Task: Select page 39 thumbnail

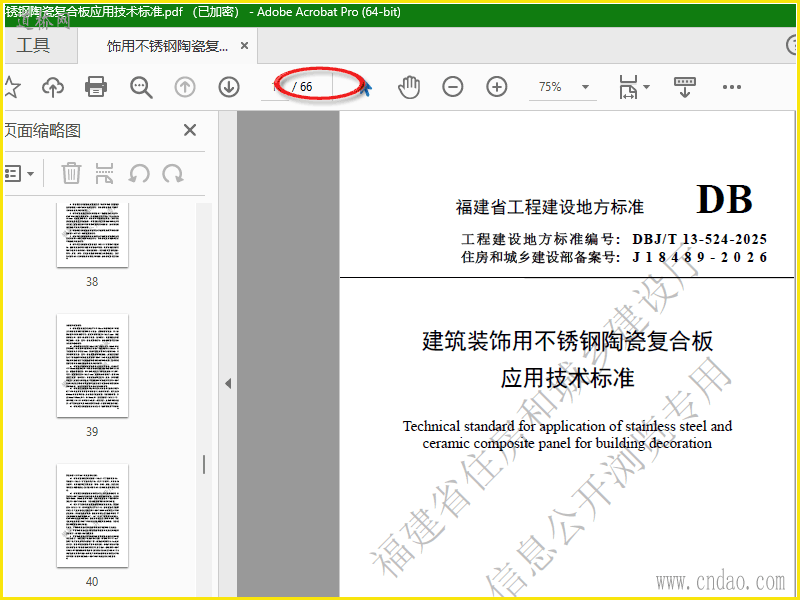Action: tap(92, 366)
